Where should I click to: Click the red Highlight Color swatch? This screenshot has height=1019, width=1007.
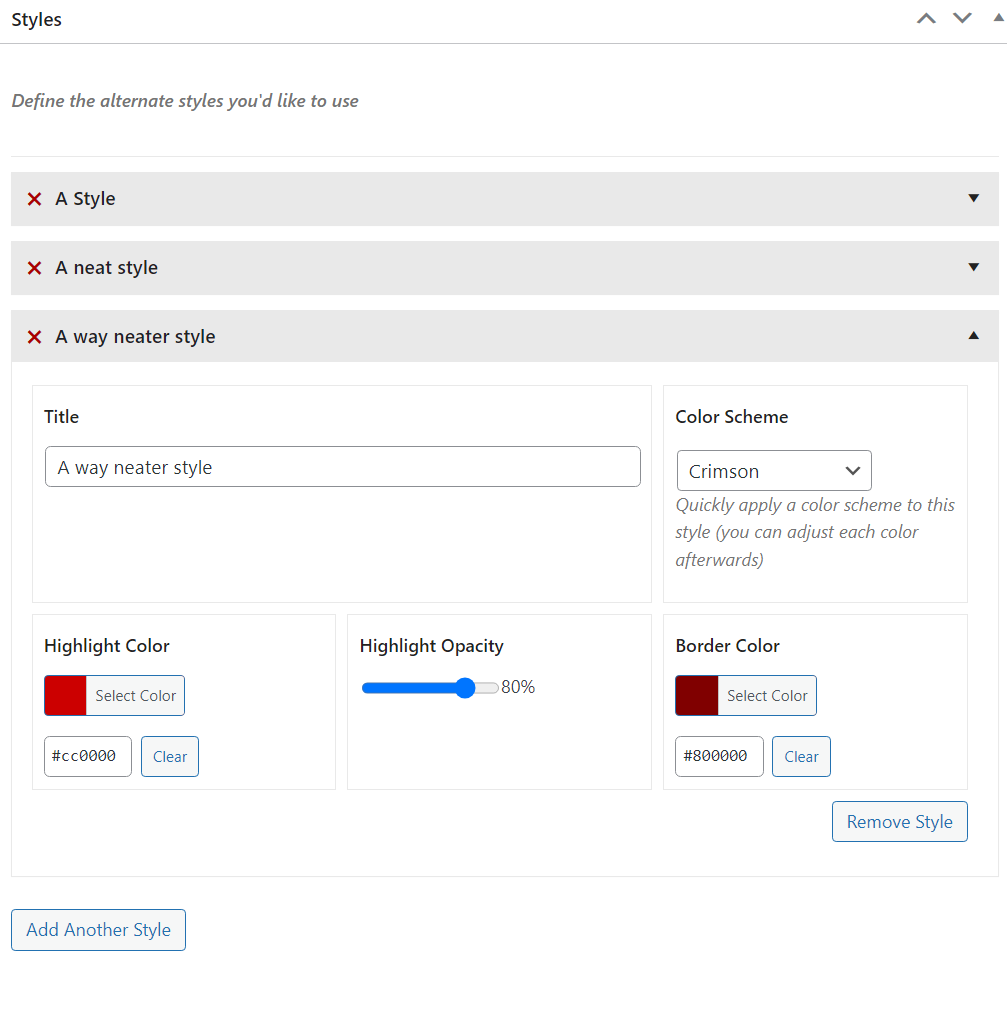(65, 695)
